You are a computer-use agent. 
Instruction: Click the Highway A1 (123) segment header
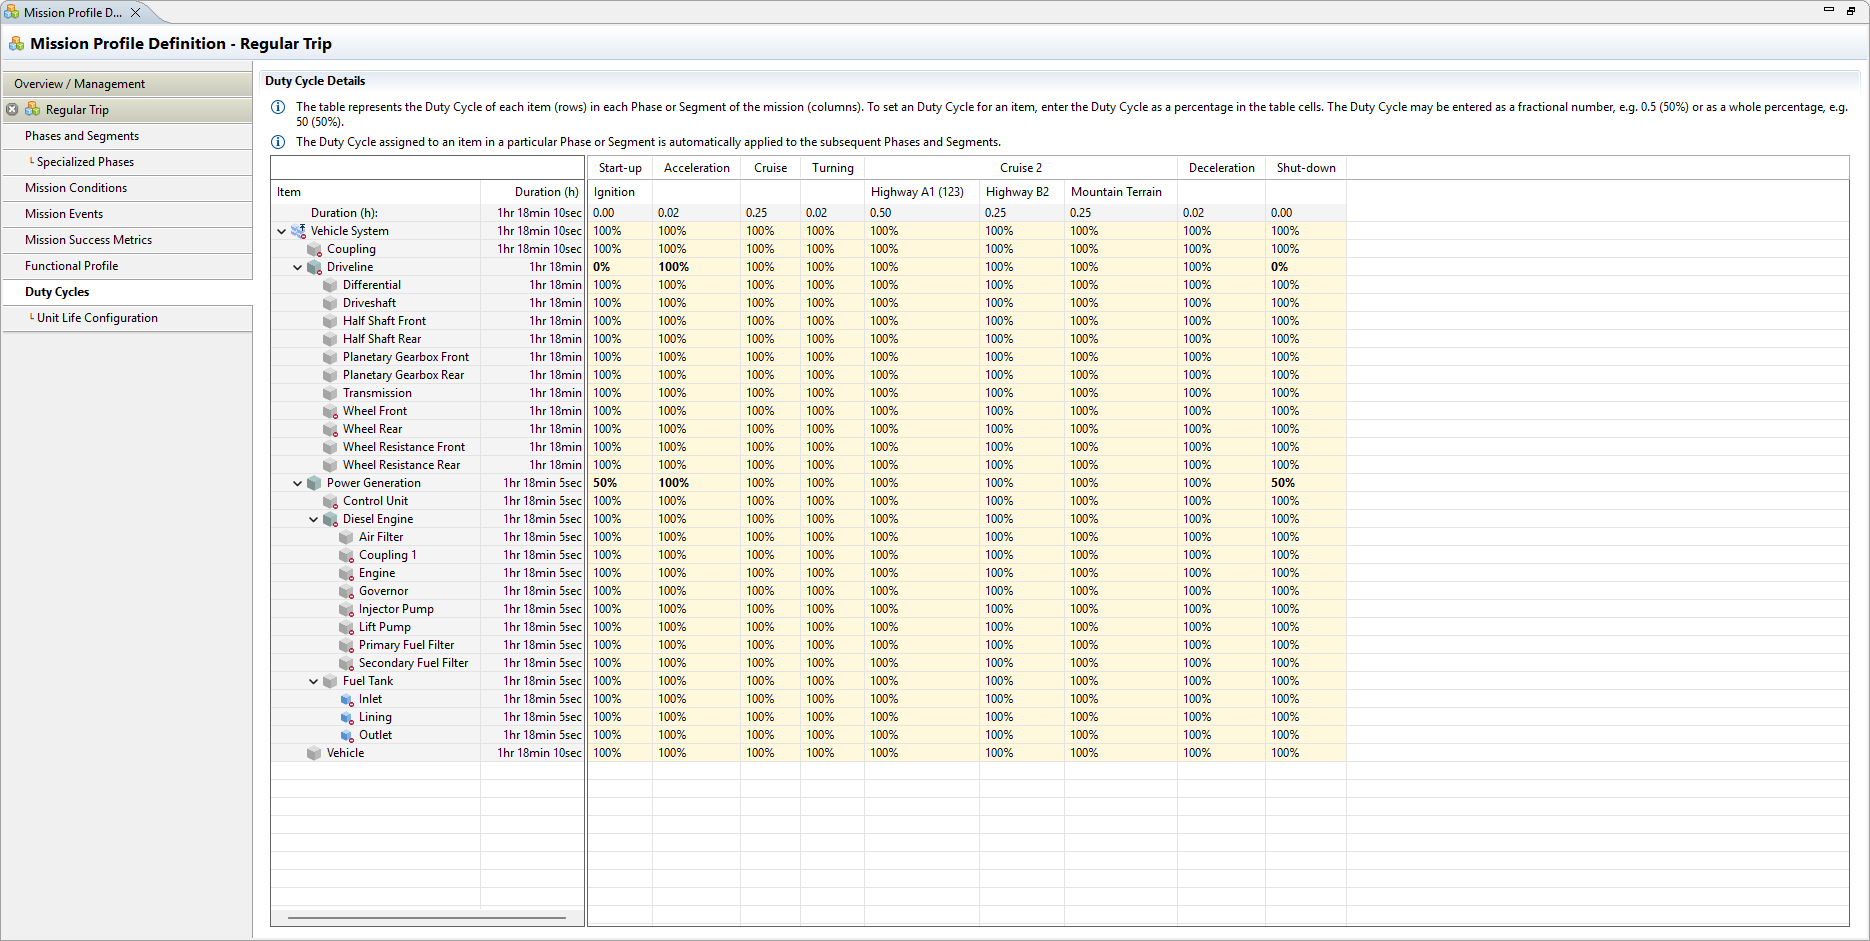922,192
